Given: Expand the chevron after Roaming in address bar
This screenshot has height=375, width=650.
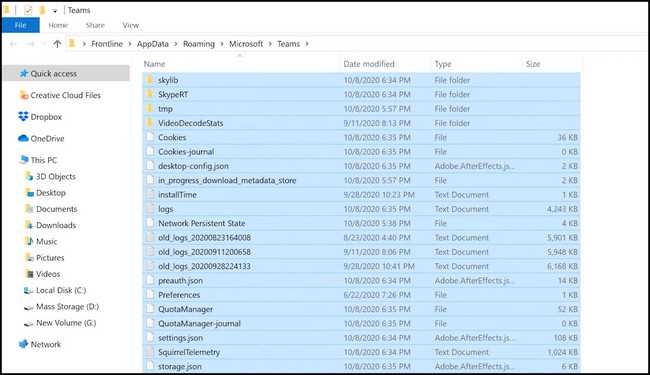Looking at the screenshot, I should coord(222,44).
